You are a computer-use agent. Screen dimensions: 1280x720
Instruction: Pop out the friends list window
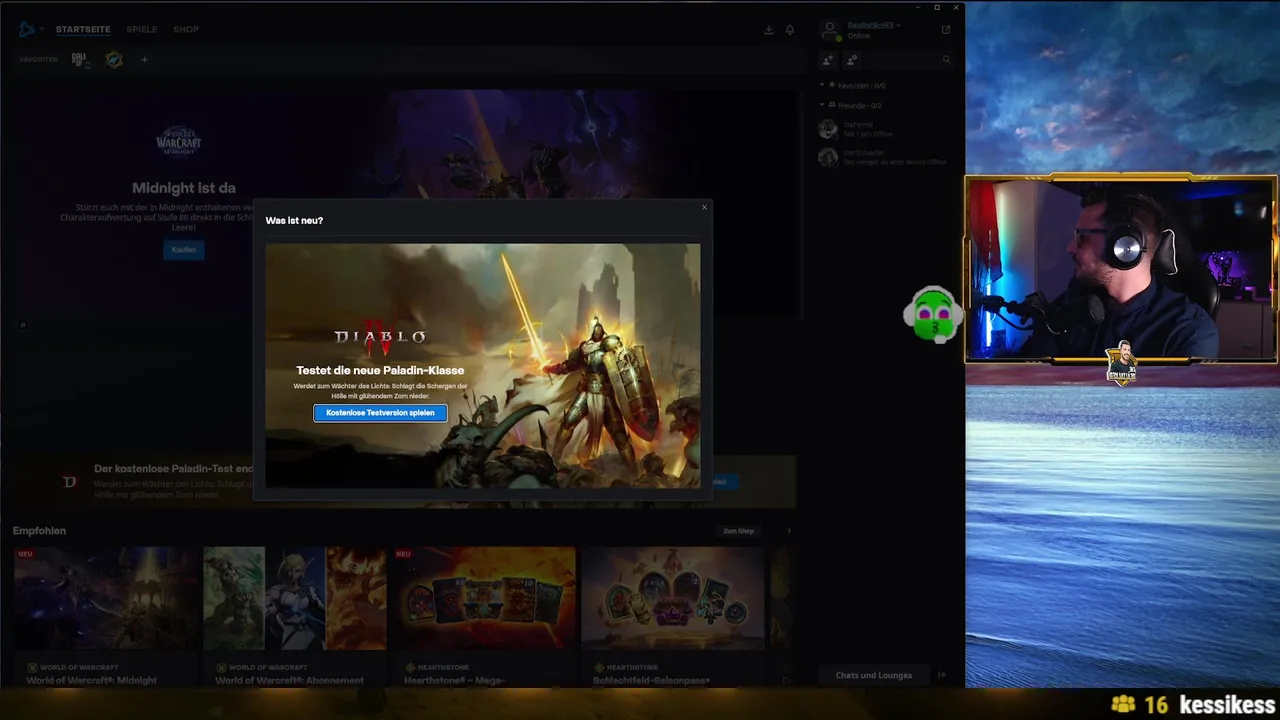click(x=946, y=30)
